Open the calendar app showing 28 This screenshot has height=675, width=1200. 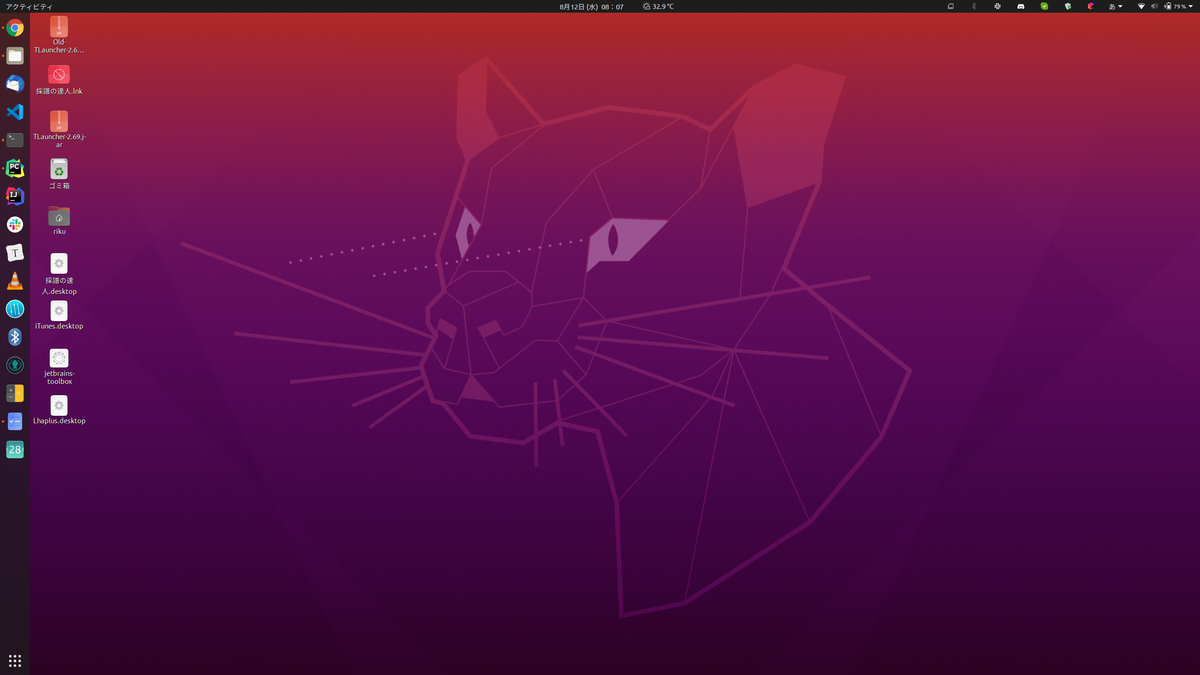click(x=15, y=450)
